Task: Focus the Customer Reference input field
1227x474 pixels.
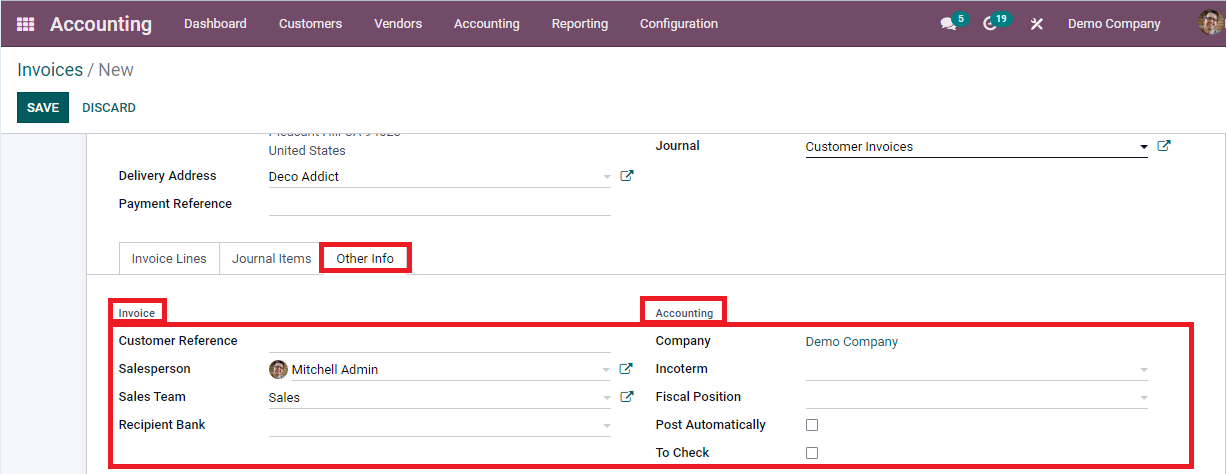Action: pos(440,341)
